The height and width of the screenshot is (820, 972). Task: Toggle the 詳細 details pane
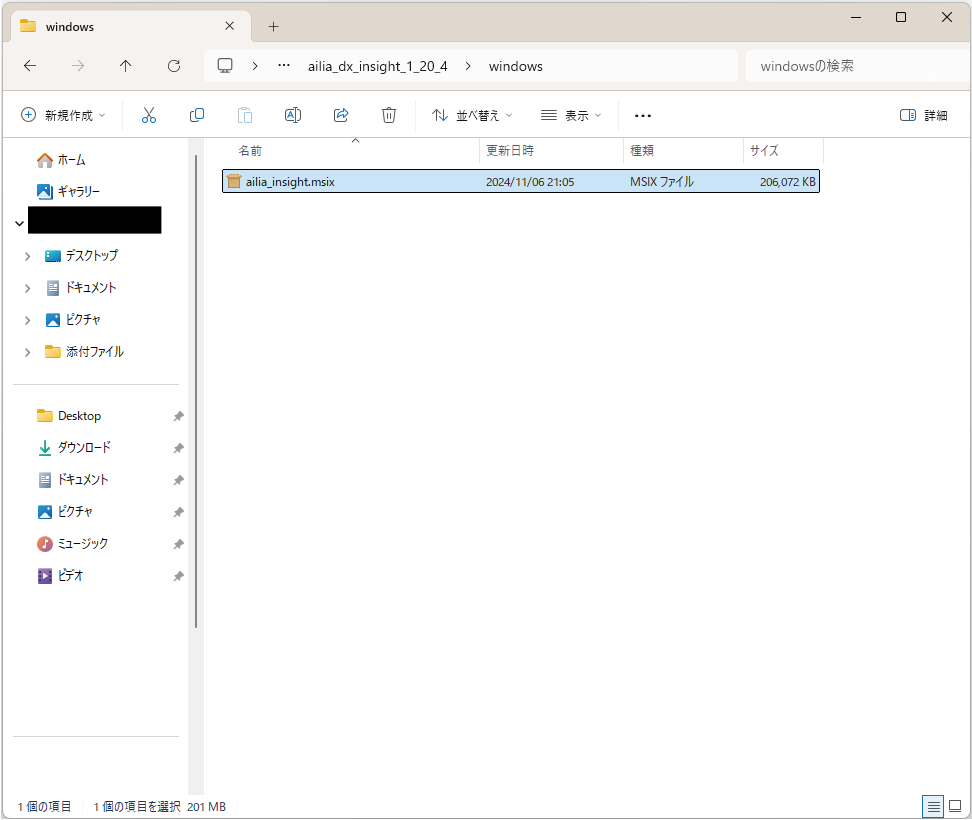(x=923, y=115)
